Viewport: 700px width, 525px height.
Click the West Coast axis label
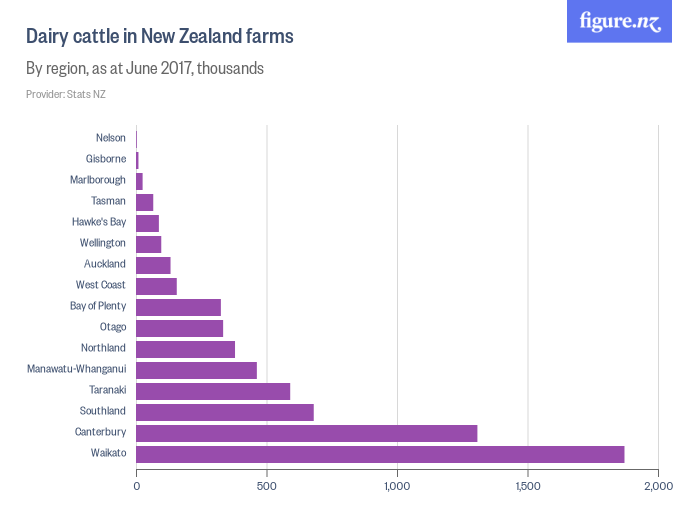101,285
